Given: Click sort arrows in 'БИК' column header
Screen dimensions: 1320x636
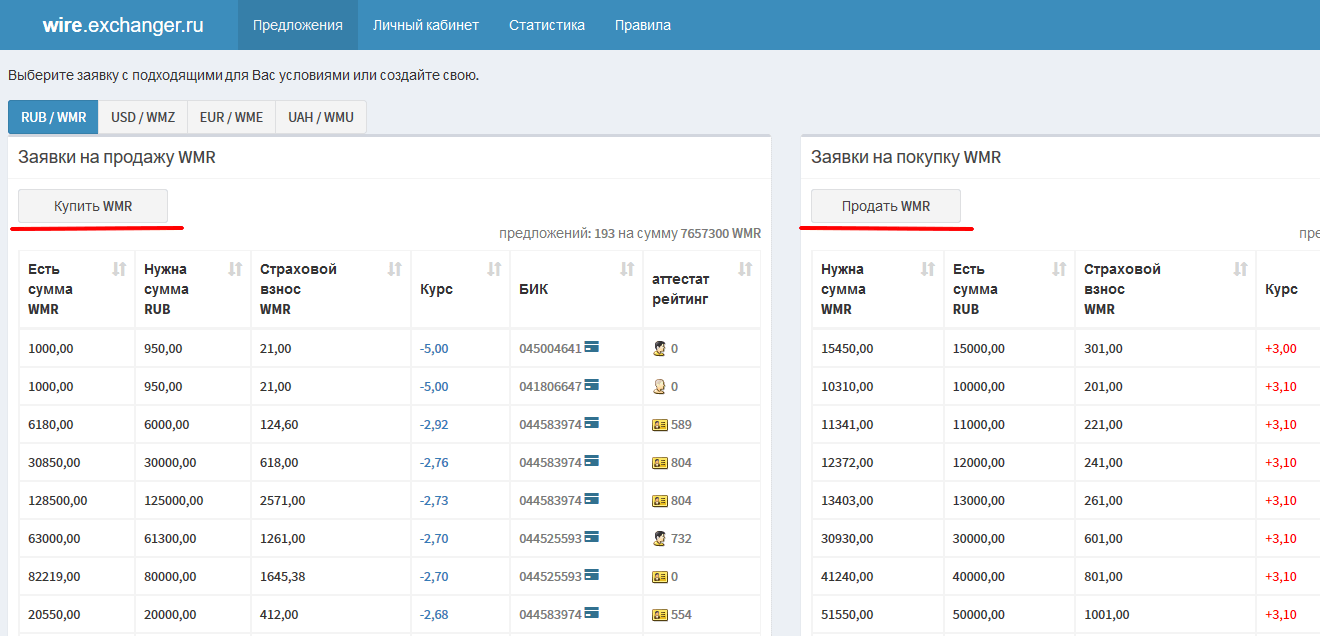Looking at the screenshot, I should pos(627,269).
